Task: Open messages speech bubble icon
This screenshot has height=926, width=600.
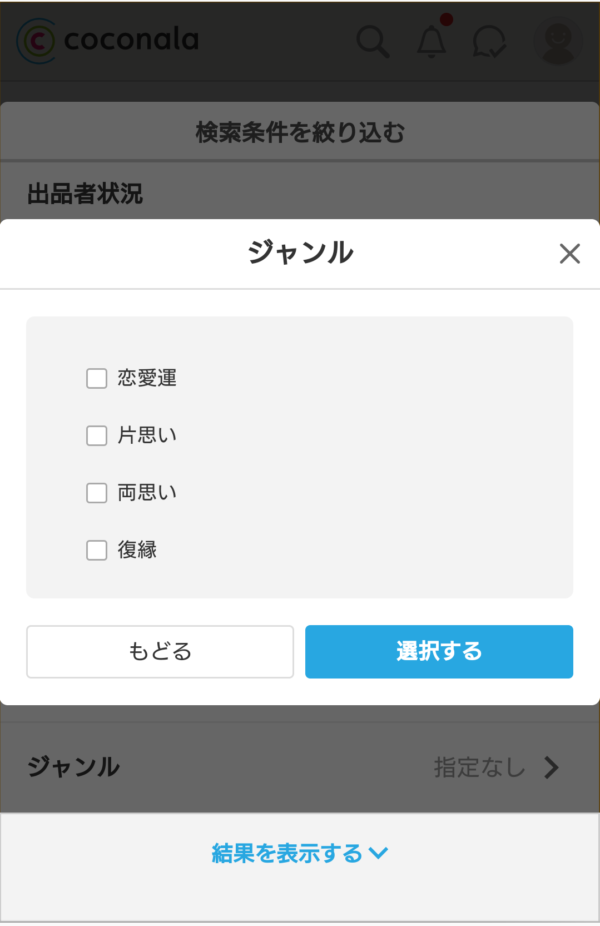Action: (x=489, y=41)
